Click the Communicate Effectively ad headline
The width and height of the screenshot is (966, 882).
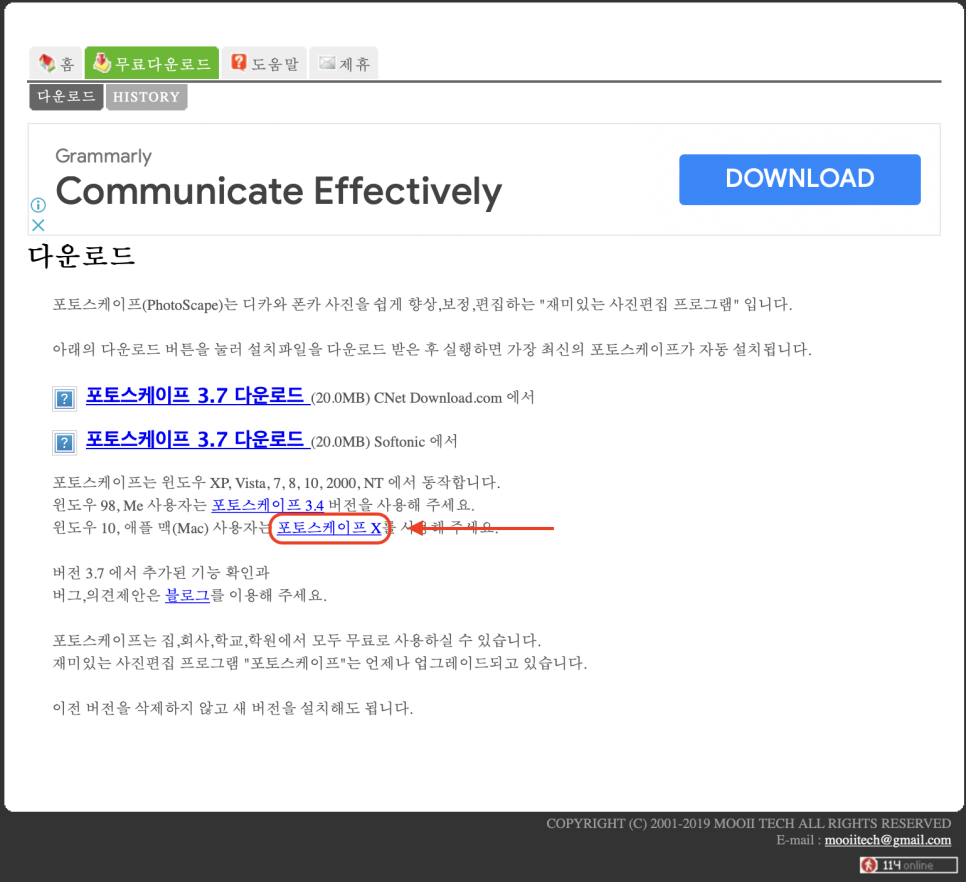(278, 191)
